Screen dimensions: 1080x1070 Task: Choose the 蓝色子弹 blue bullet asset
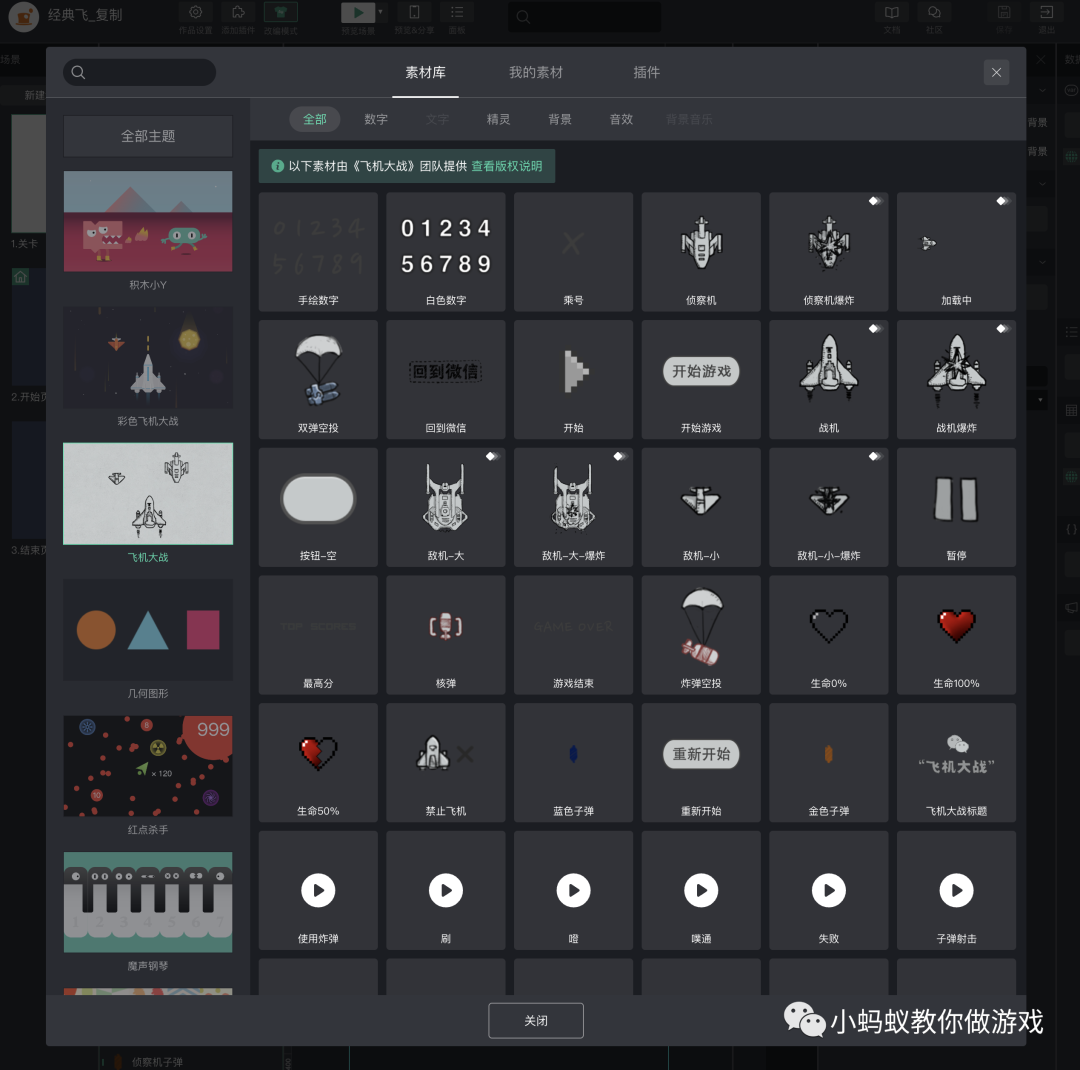[x=573, y=762]
